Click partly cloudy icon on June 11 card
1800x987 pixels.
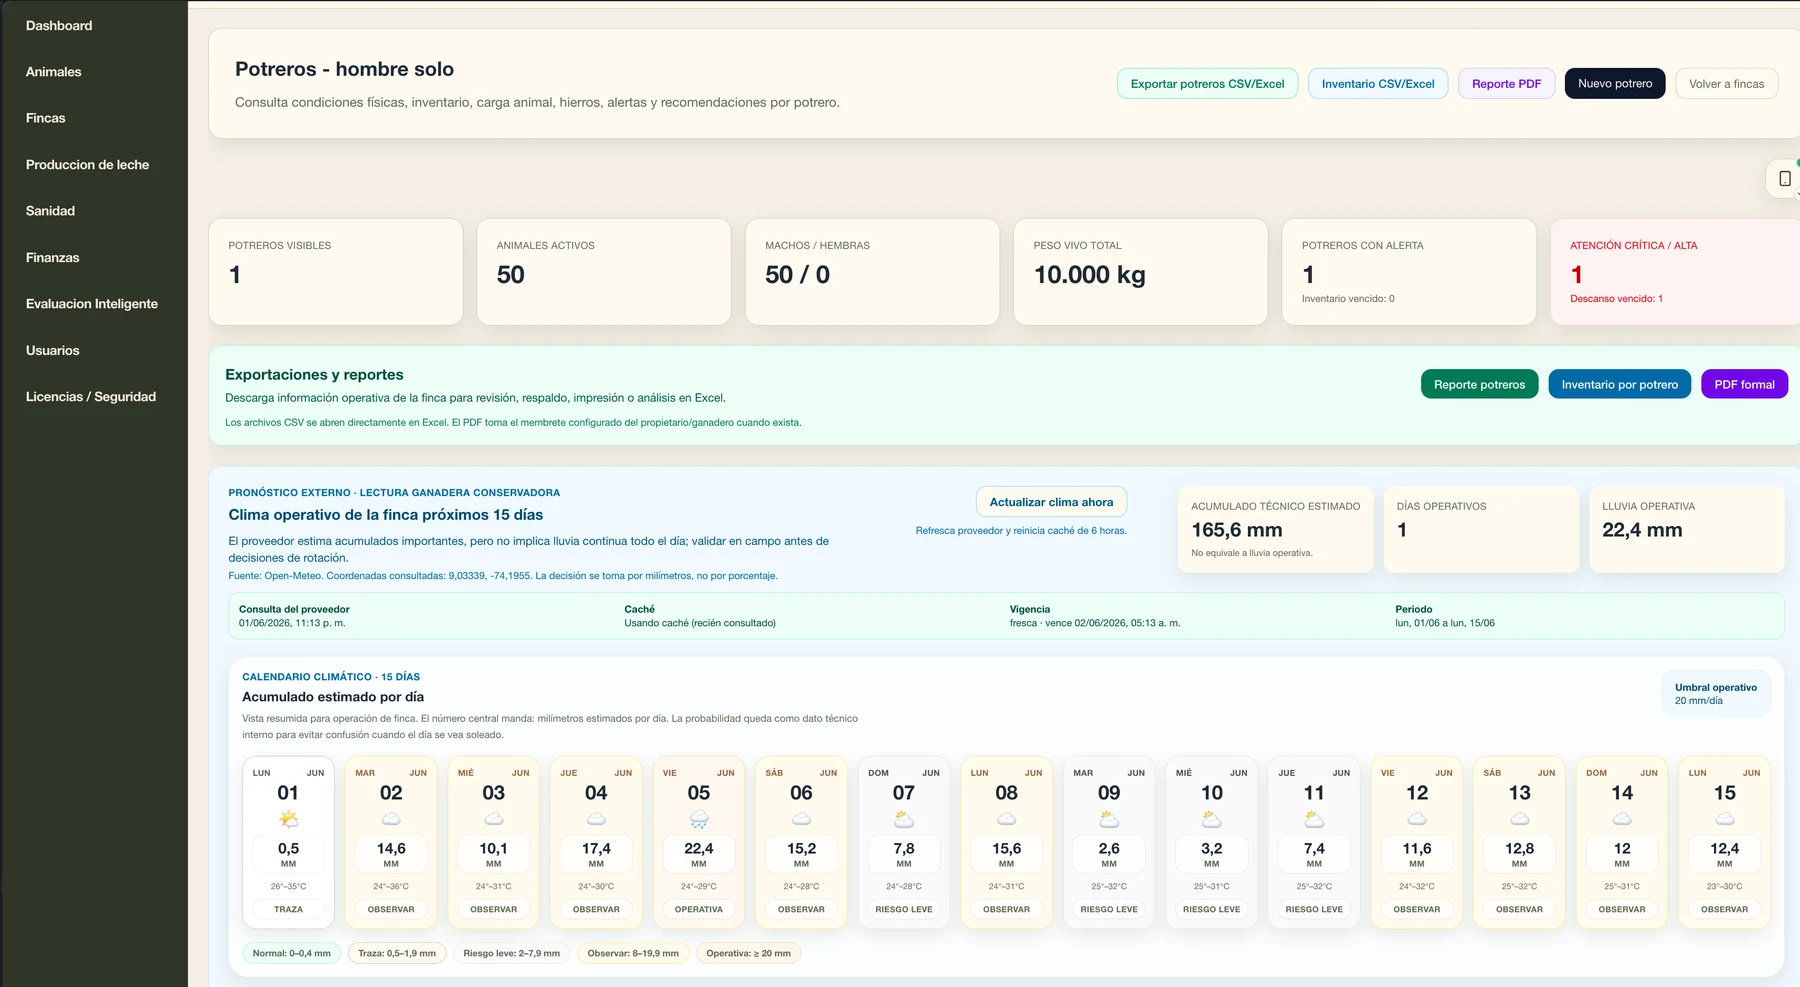coord(1314,820)
